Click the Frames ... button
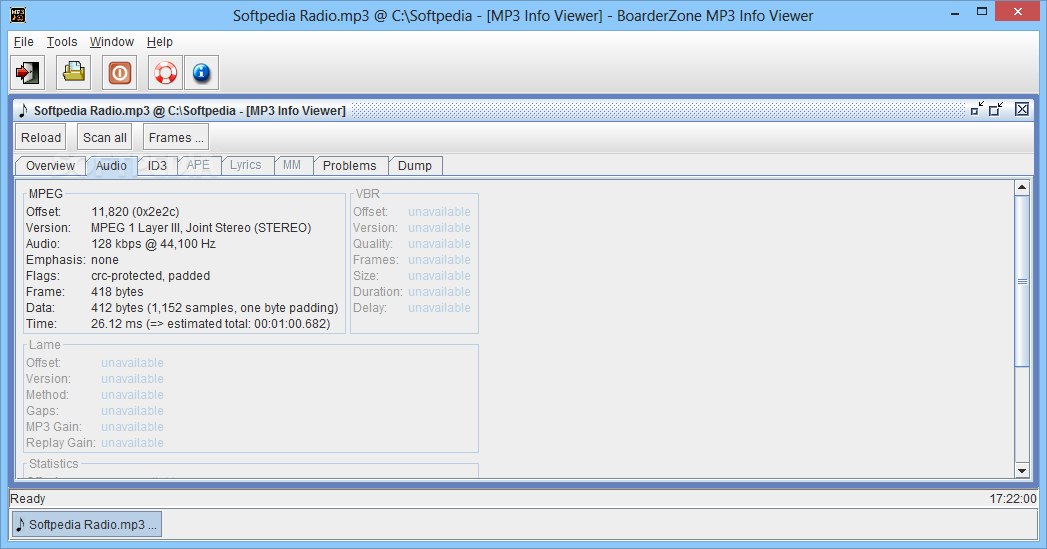The width and height of the screenshot is (1047, 549). (x=176, y=138)
